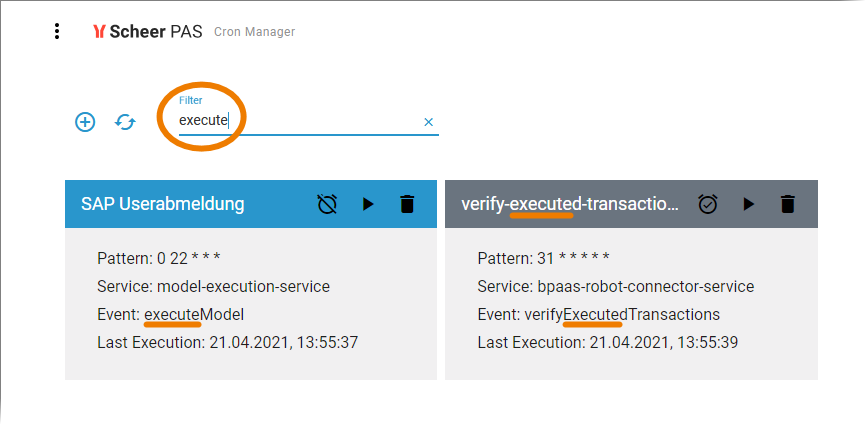Delete the verify-executed-transactions cron job
This screenshot has height=425, width=866.
(x=788, y=204)
